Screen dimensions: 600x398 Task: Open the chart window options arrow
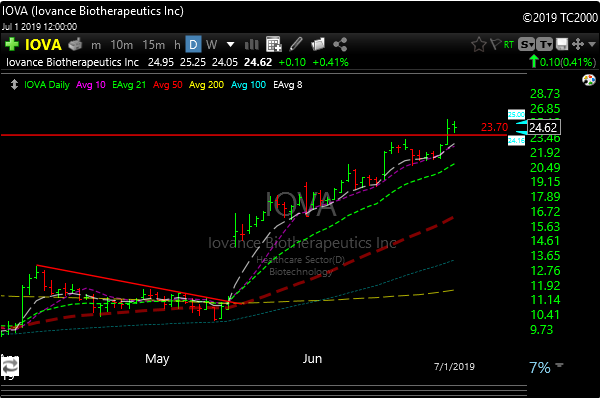click(x=592, y=44)
